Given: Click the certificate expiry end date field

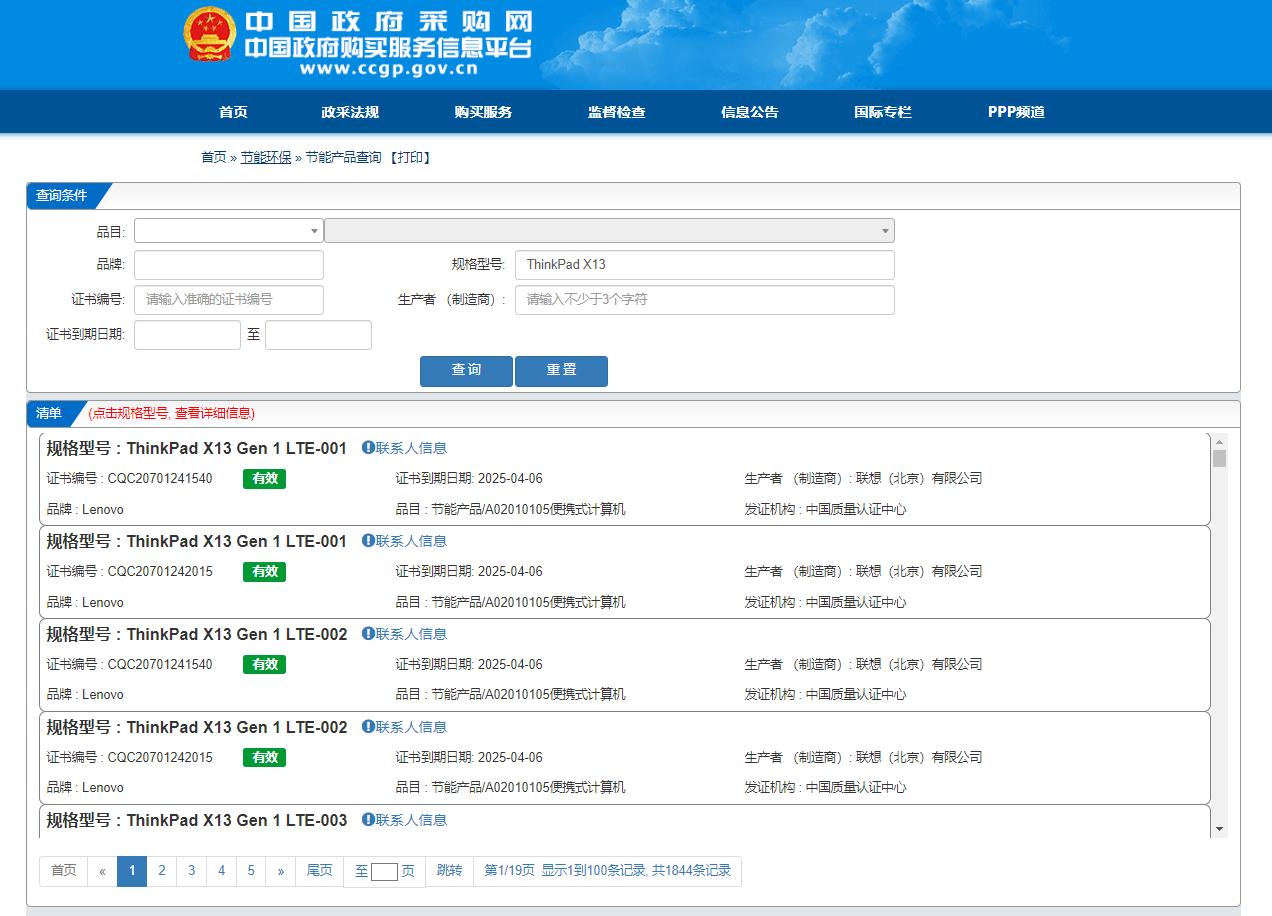Looking at the screenshot, I should (x=318, y=335).
